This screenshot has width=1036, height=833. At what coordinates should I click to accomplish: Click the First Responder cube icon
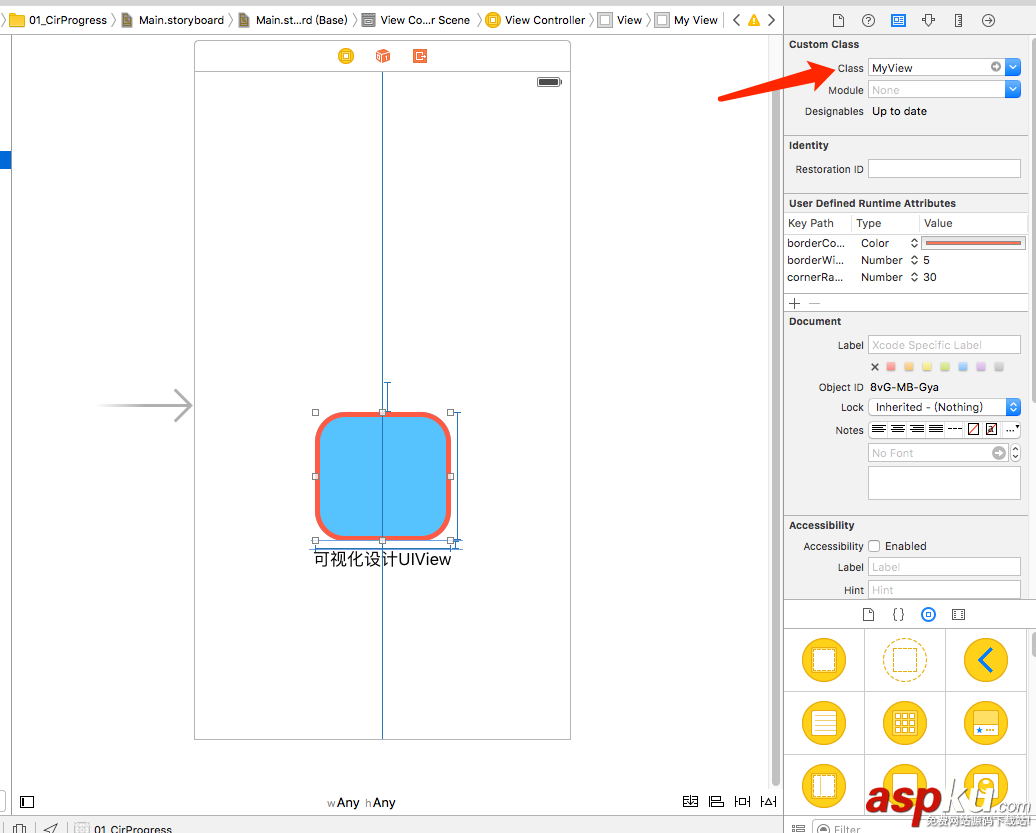coord(383,56)
